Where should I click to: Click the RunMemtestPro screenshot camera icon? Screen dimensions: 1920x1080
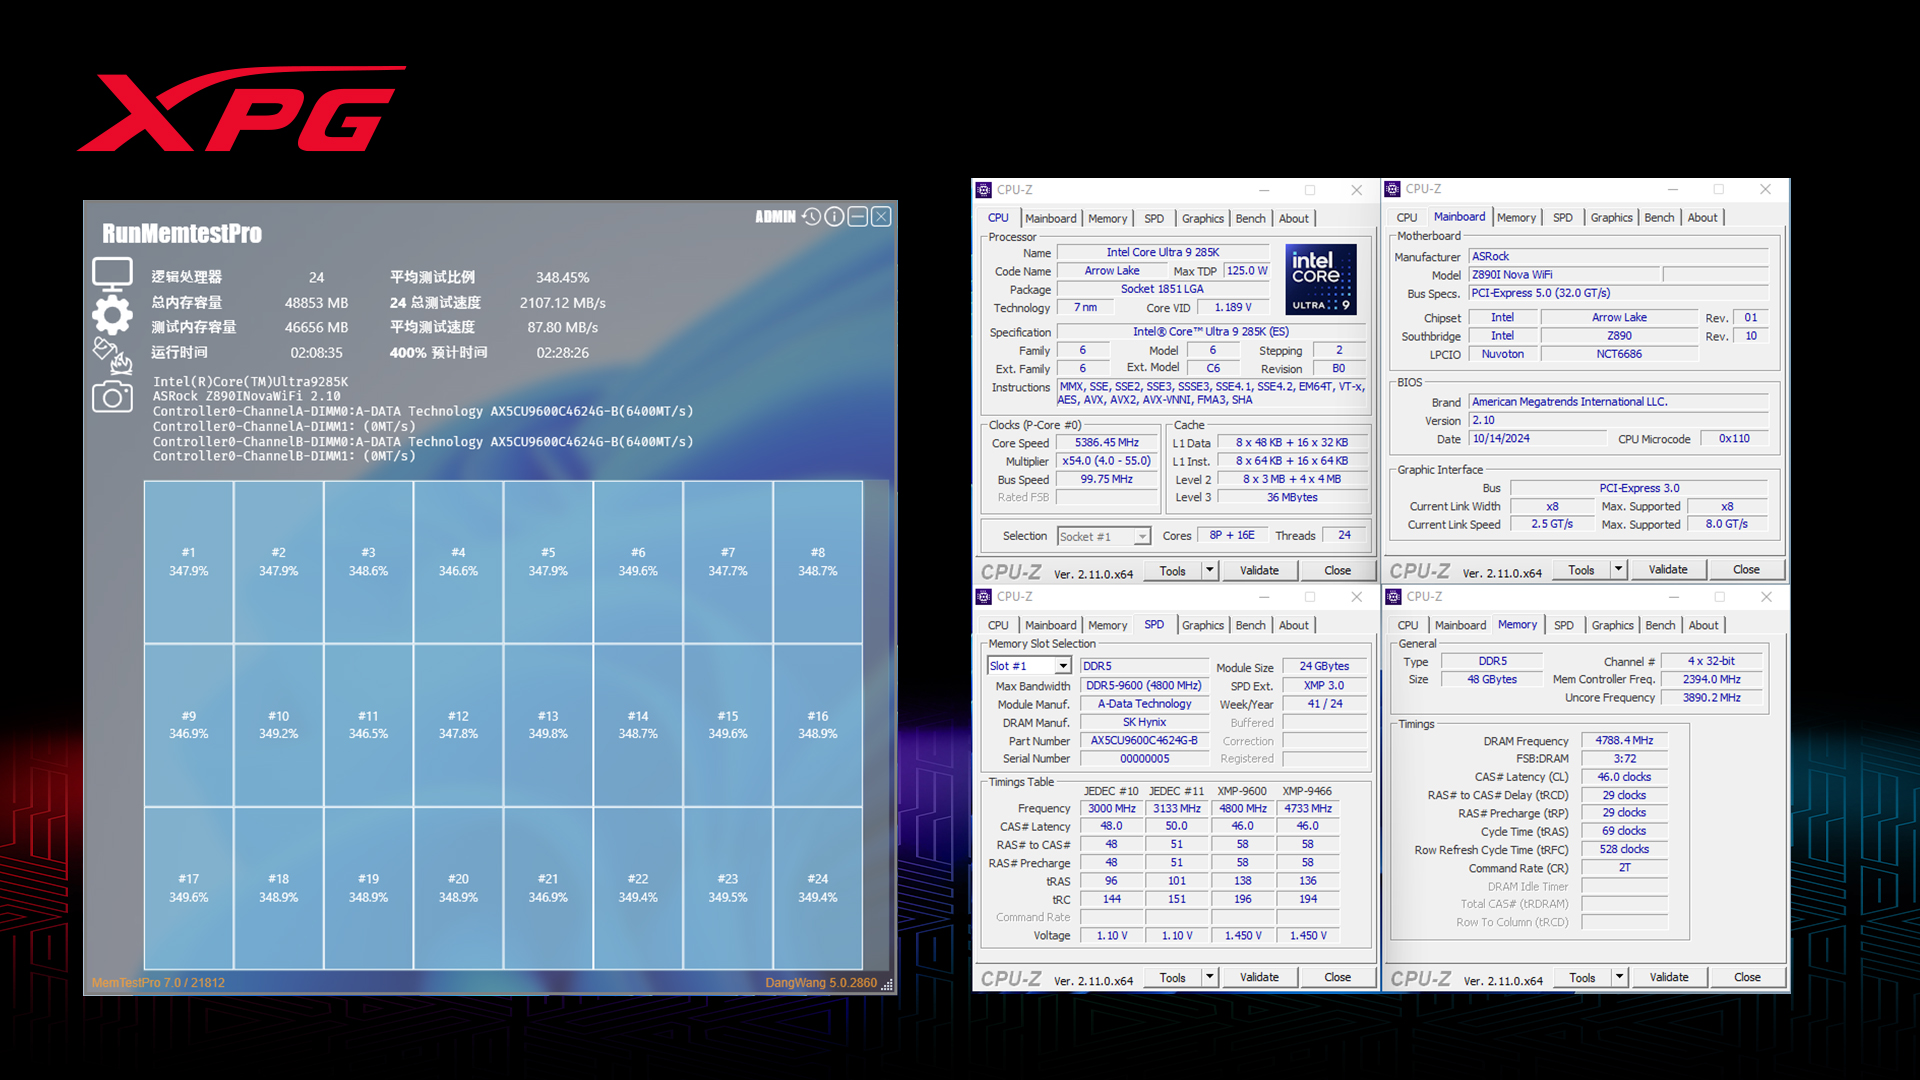click(112, 396)
